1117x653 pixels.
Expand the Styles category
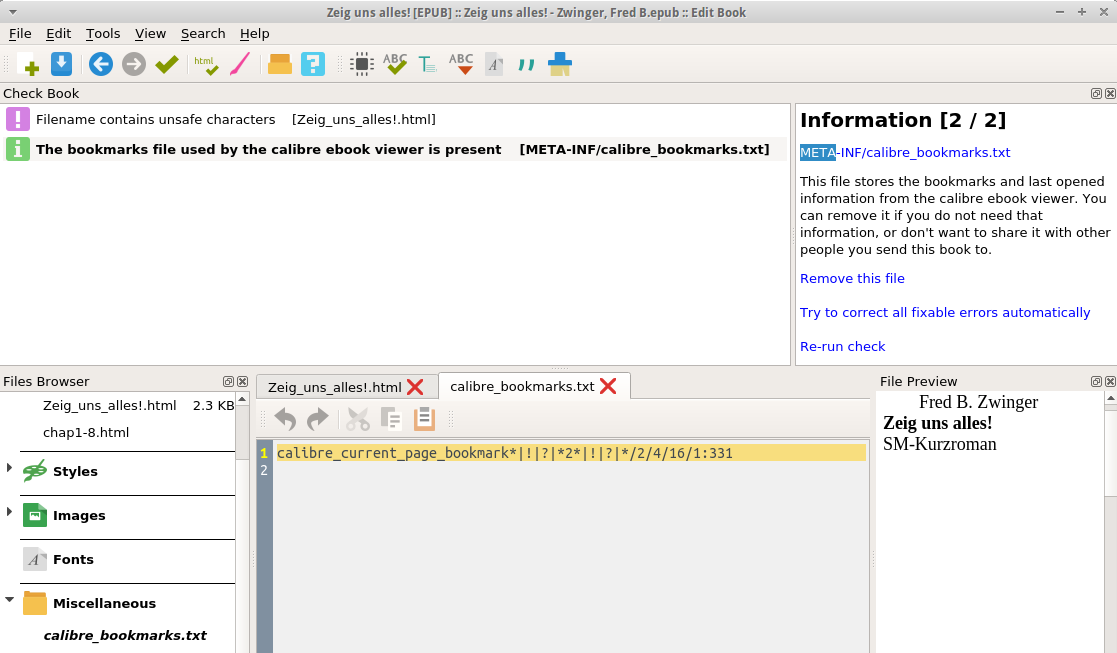point(9,468)
